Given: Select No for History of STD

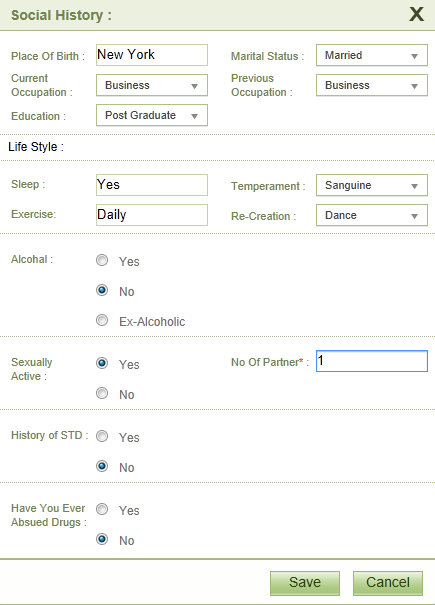Looking at the screenshot, I should 102,466.
